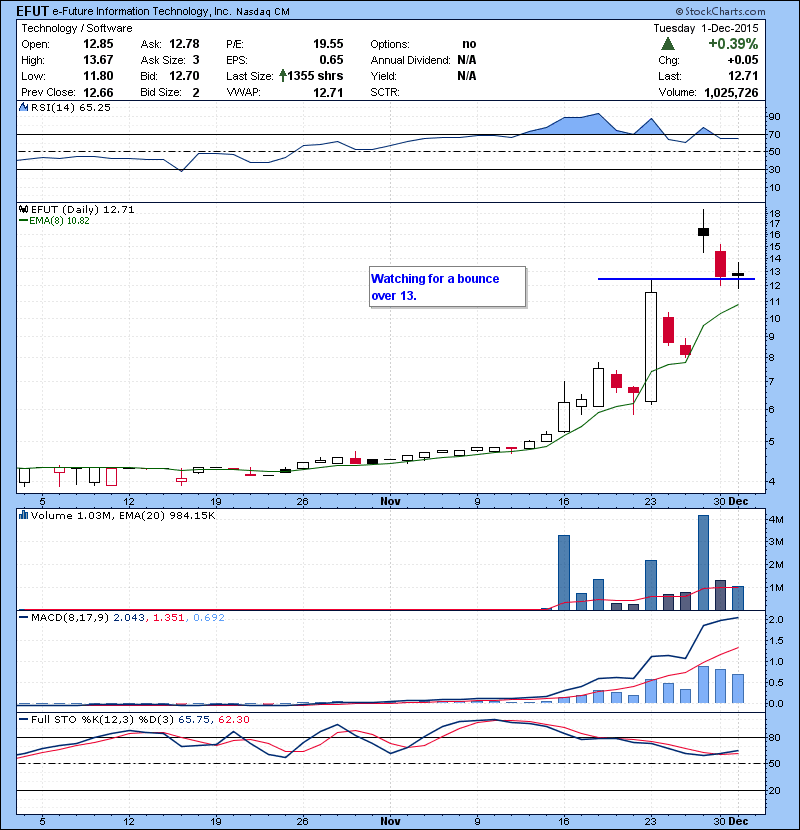Click the '30 Dec' label on the bottom axis
Viewport: 800px width, 830px height.
730,821
